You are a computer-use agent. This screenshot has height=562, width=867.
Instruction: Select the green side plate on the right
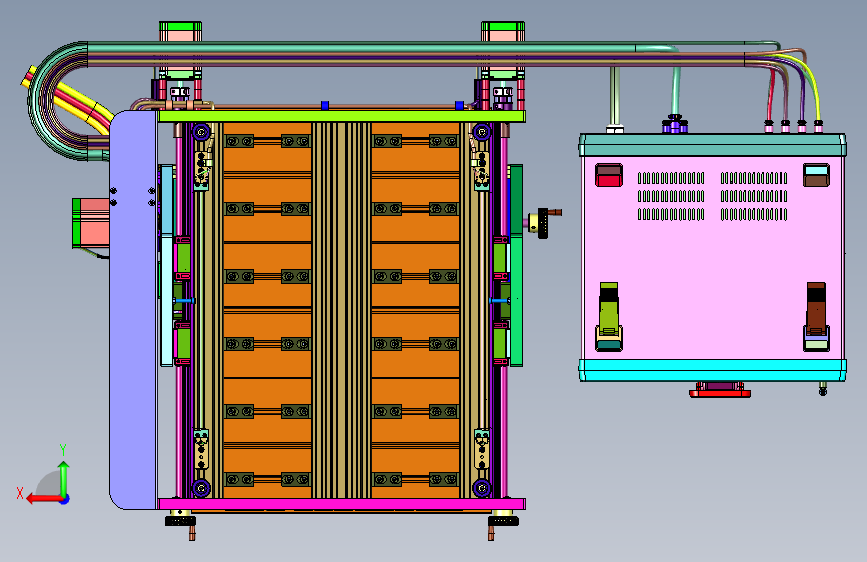(x=516, y=266)
